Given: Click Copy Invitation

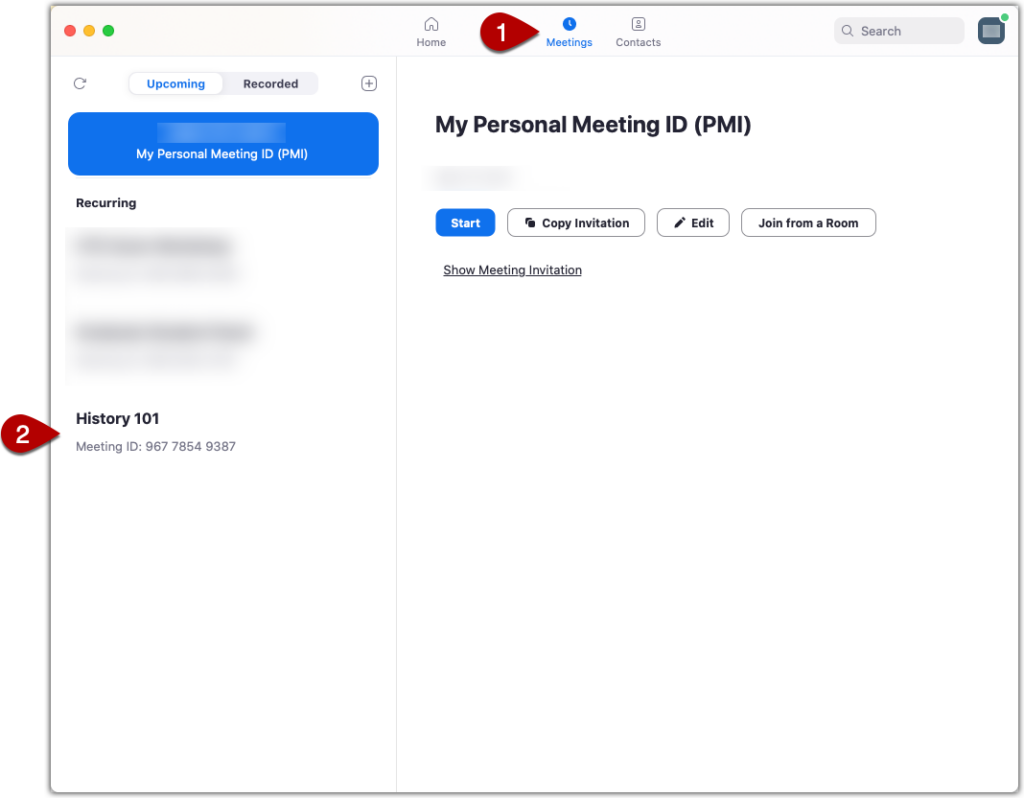Looking at the screenshot, I should click(x=576, y=222).
